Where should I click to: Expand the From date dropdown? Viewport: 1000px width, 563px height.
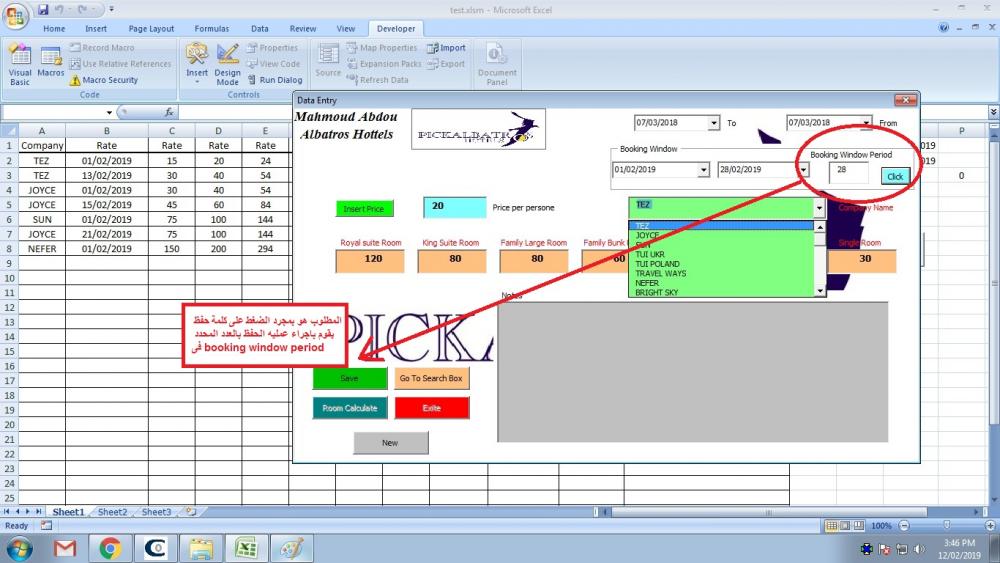tap(866, 122)
